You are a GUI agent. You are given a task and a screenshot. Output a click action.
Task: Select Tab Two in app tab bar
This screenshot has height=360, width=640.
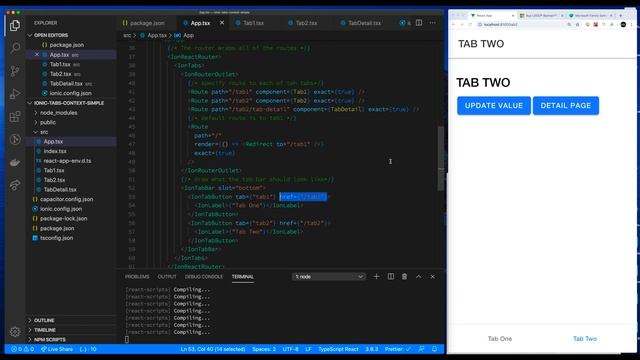pyautogui.click(x=584, y=338)
